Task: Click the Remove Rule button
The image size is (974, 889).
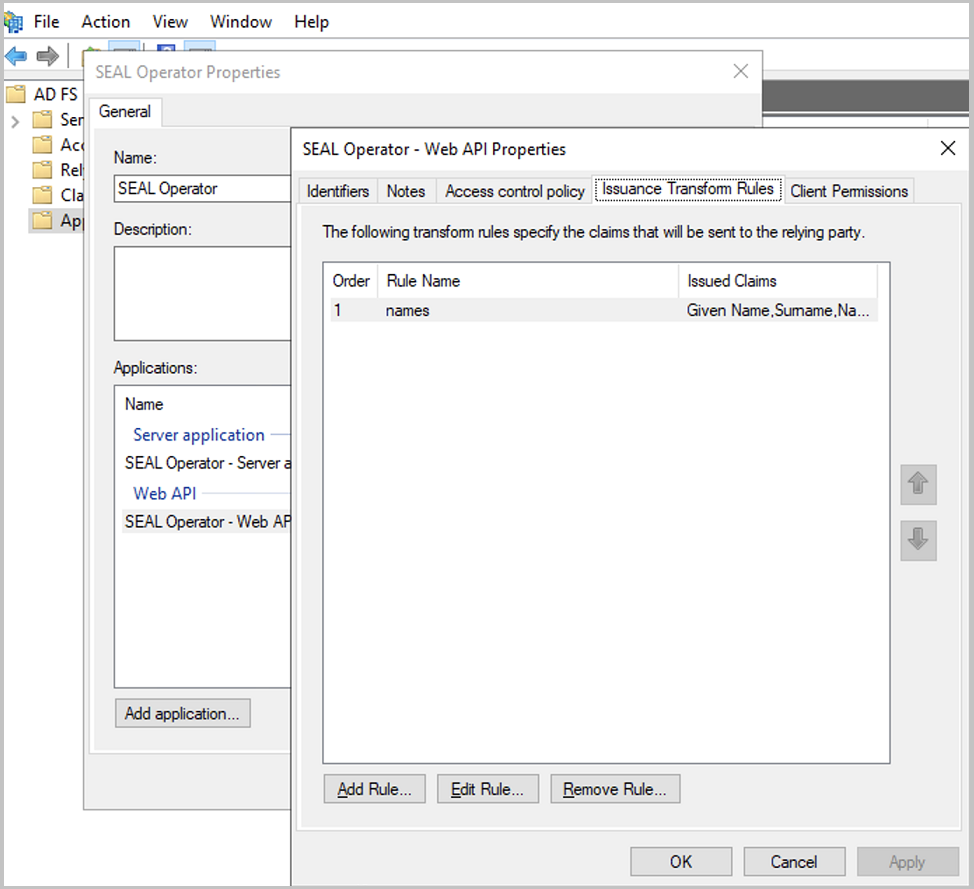Action: tap(614, 789)
